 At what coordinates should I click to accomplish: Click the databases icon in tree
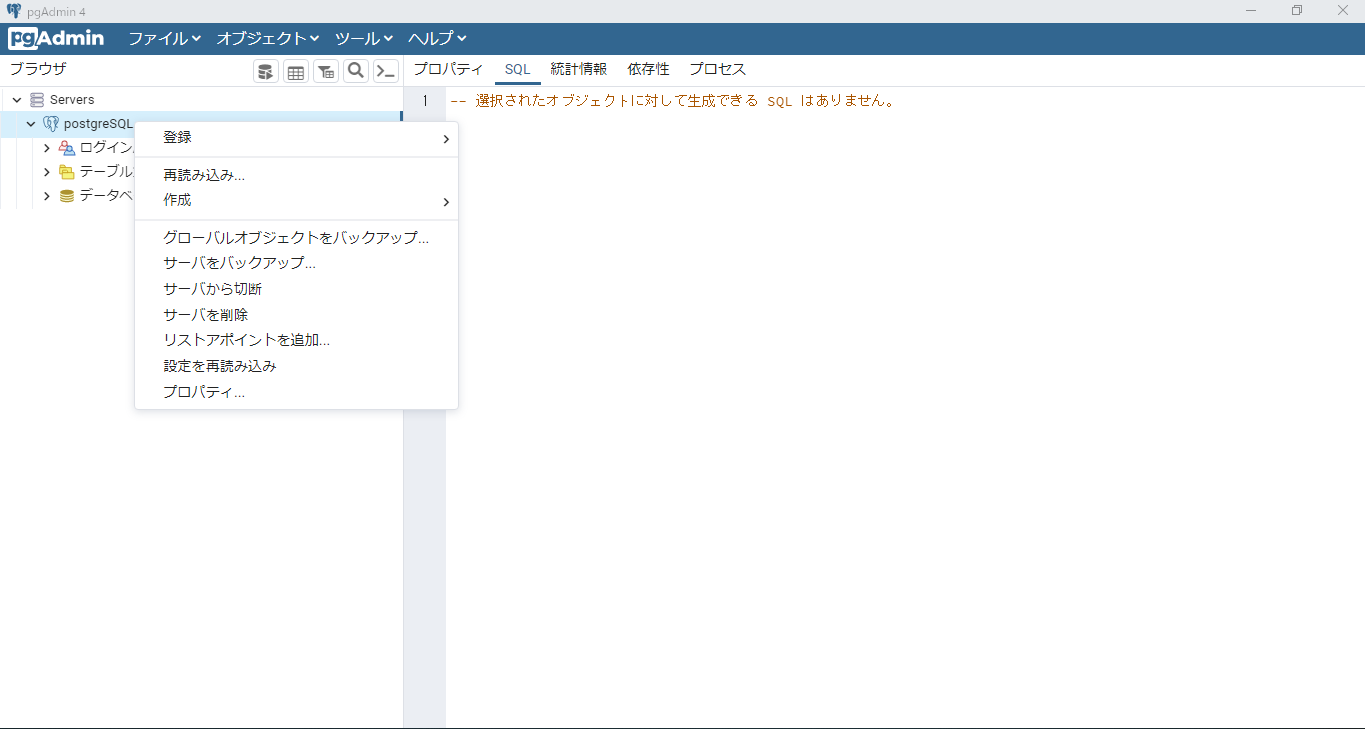[67, 196]
